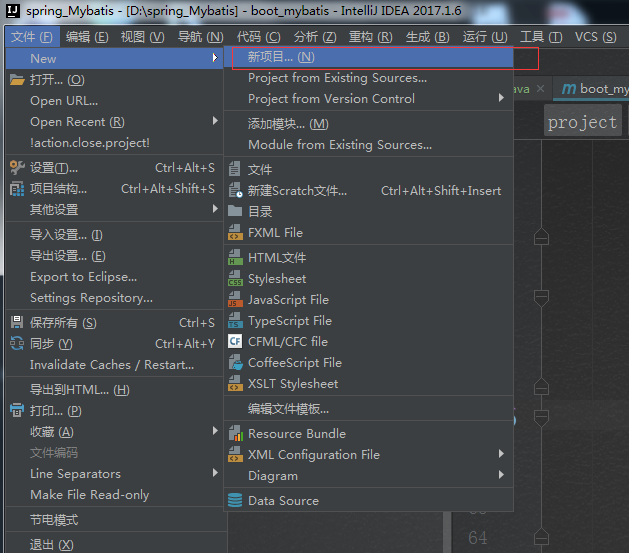
Task: Click the Data Source database icon
Action: coord(235,500)
